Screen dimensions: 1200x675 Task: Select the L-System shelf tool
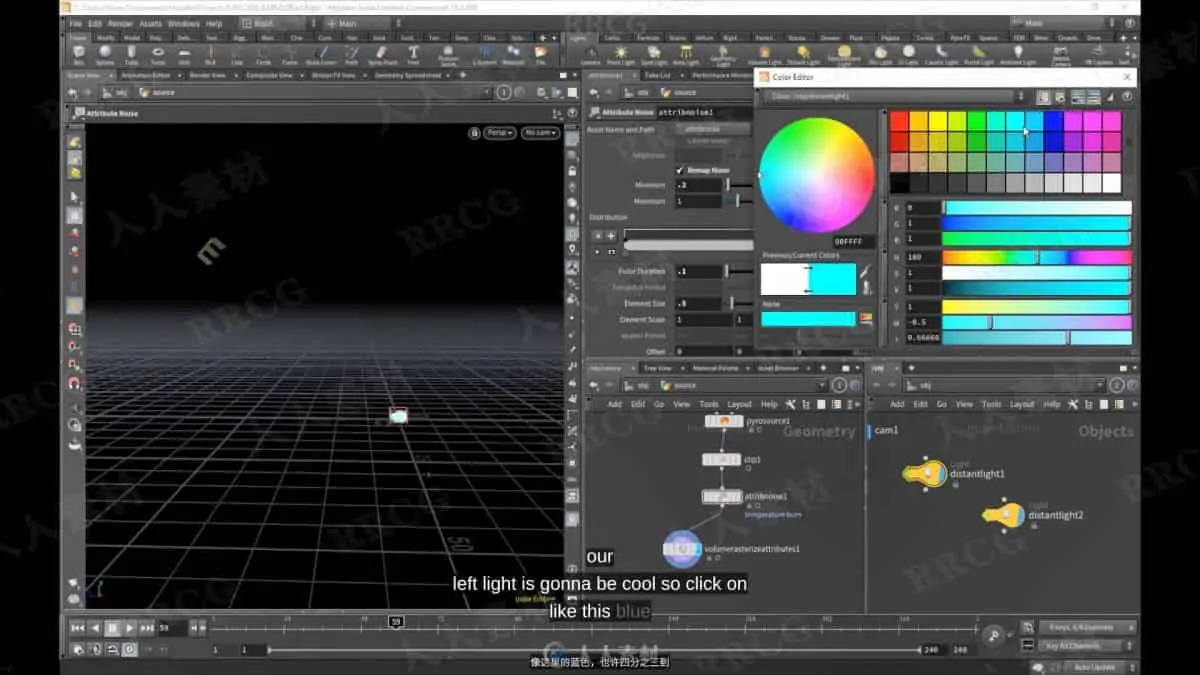[487, 54]
